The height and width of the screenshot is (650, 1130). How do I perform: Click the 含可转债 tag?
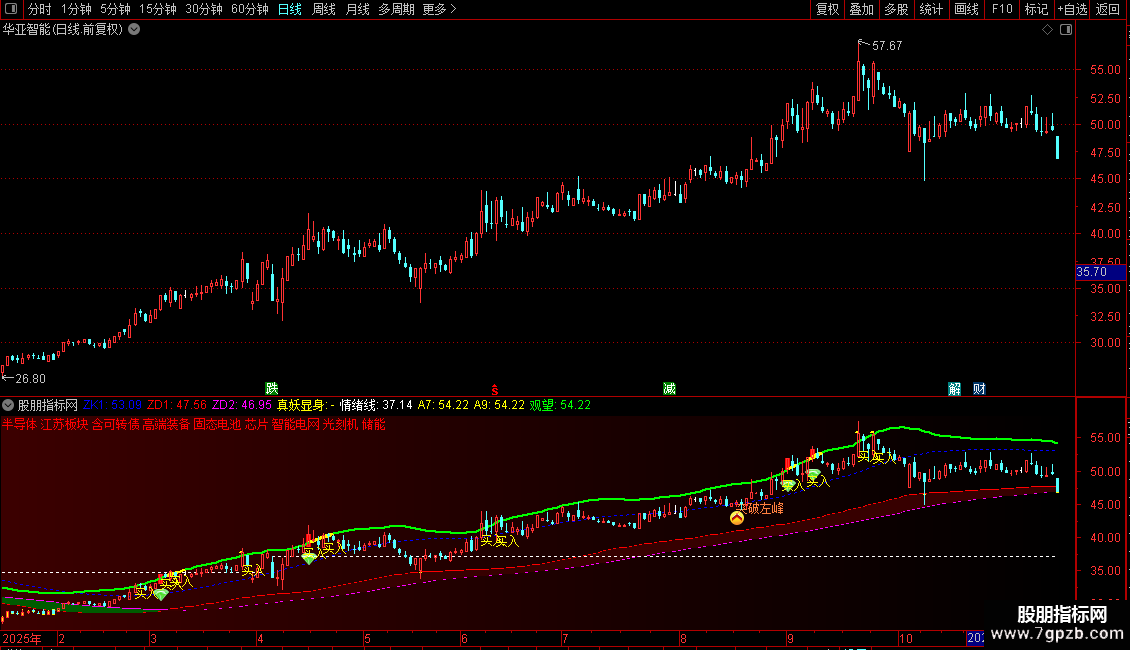tap(115, 424)
